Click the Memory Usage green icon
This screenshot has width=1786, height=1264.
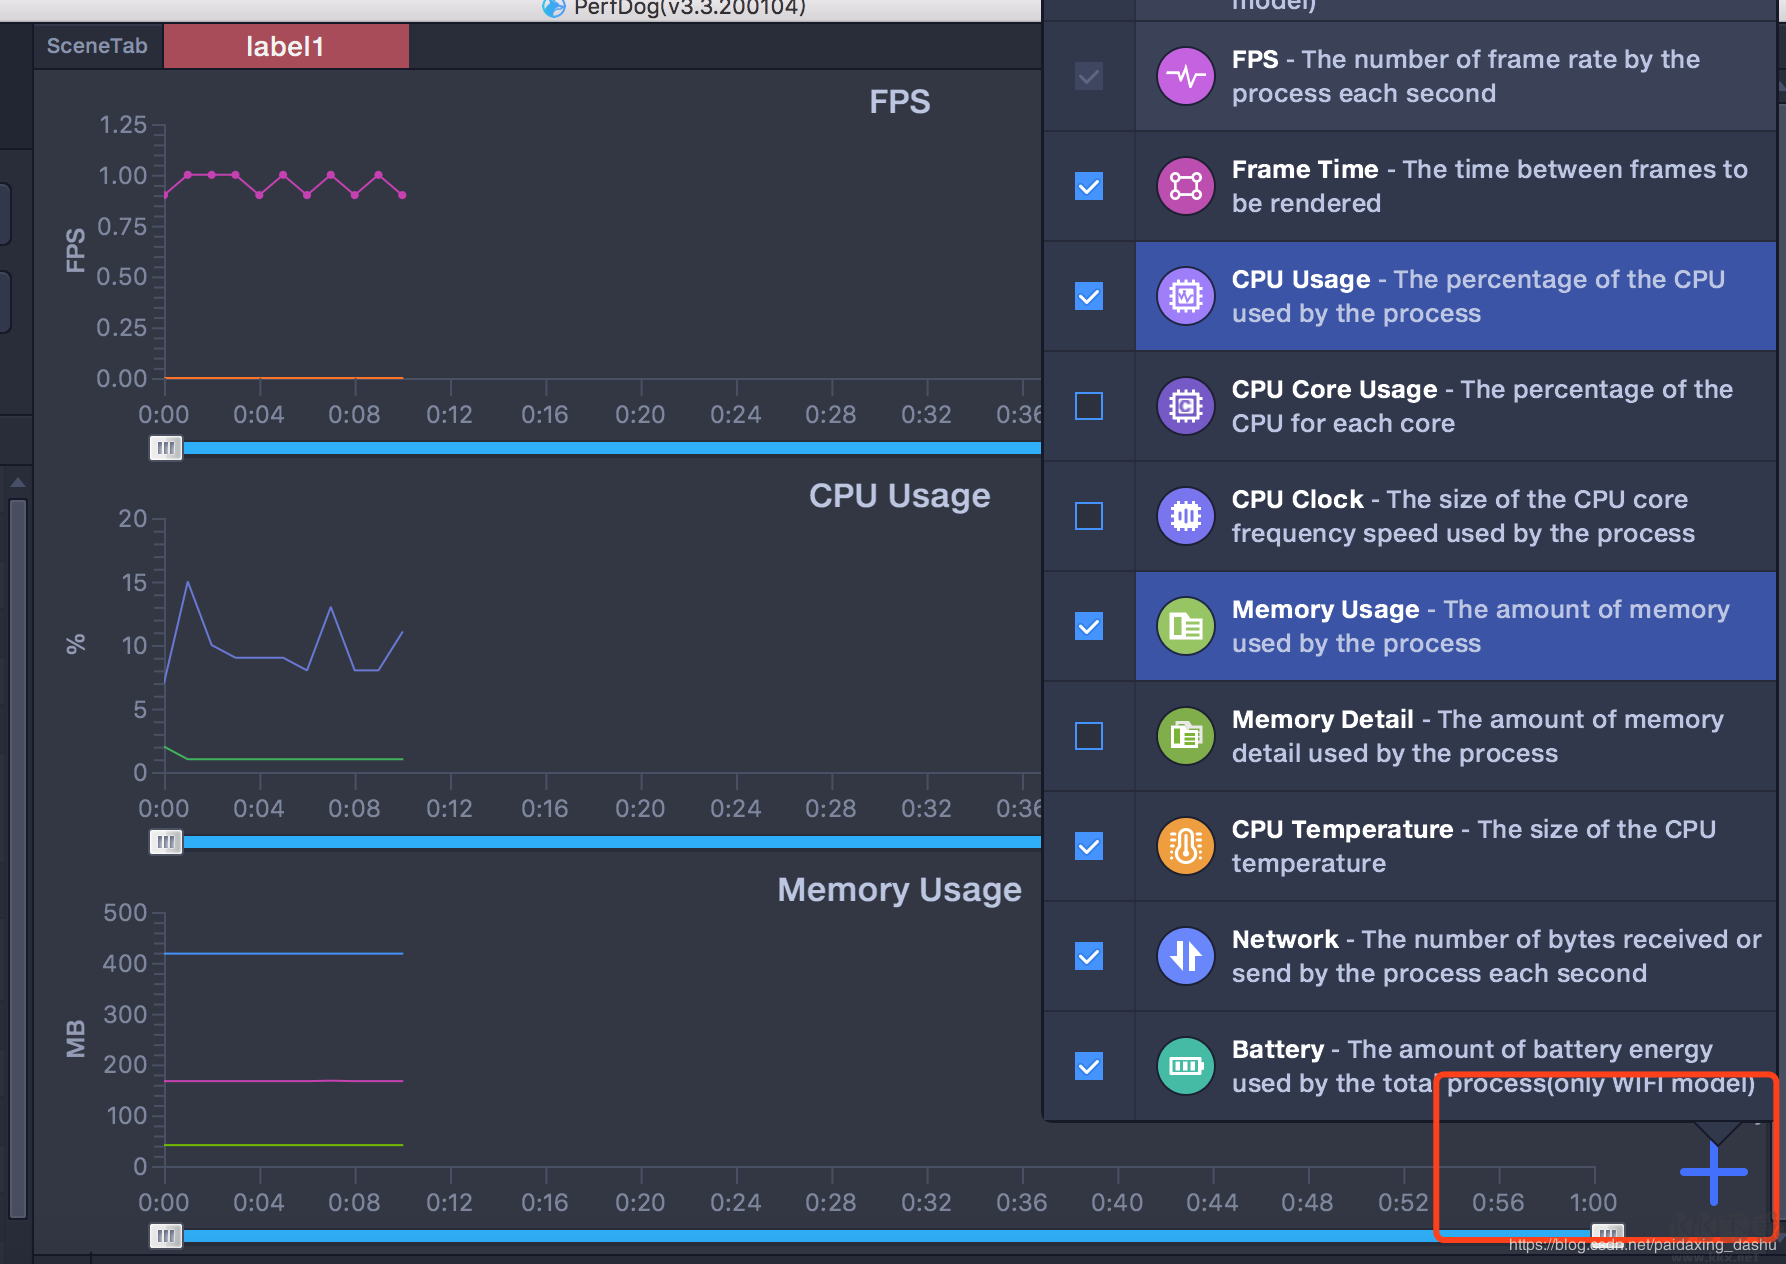tap(1186, 626)
